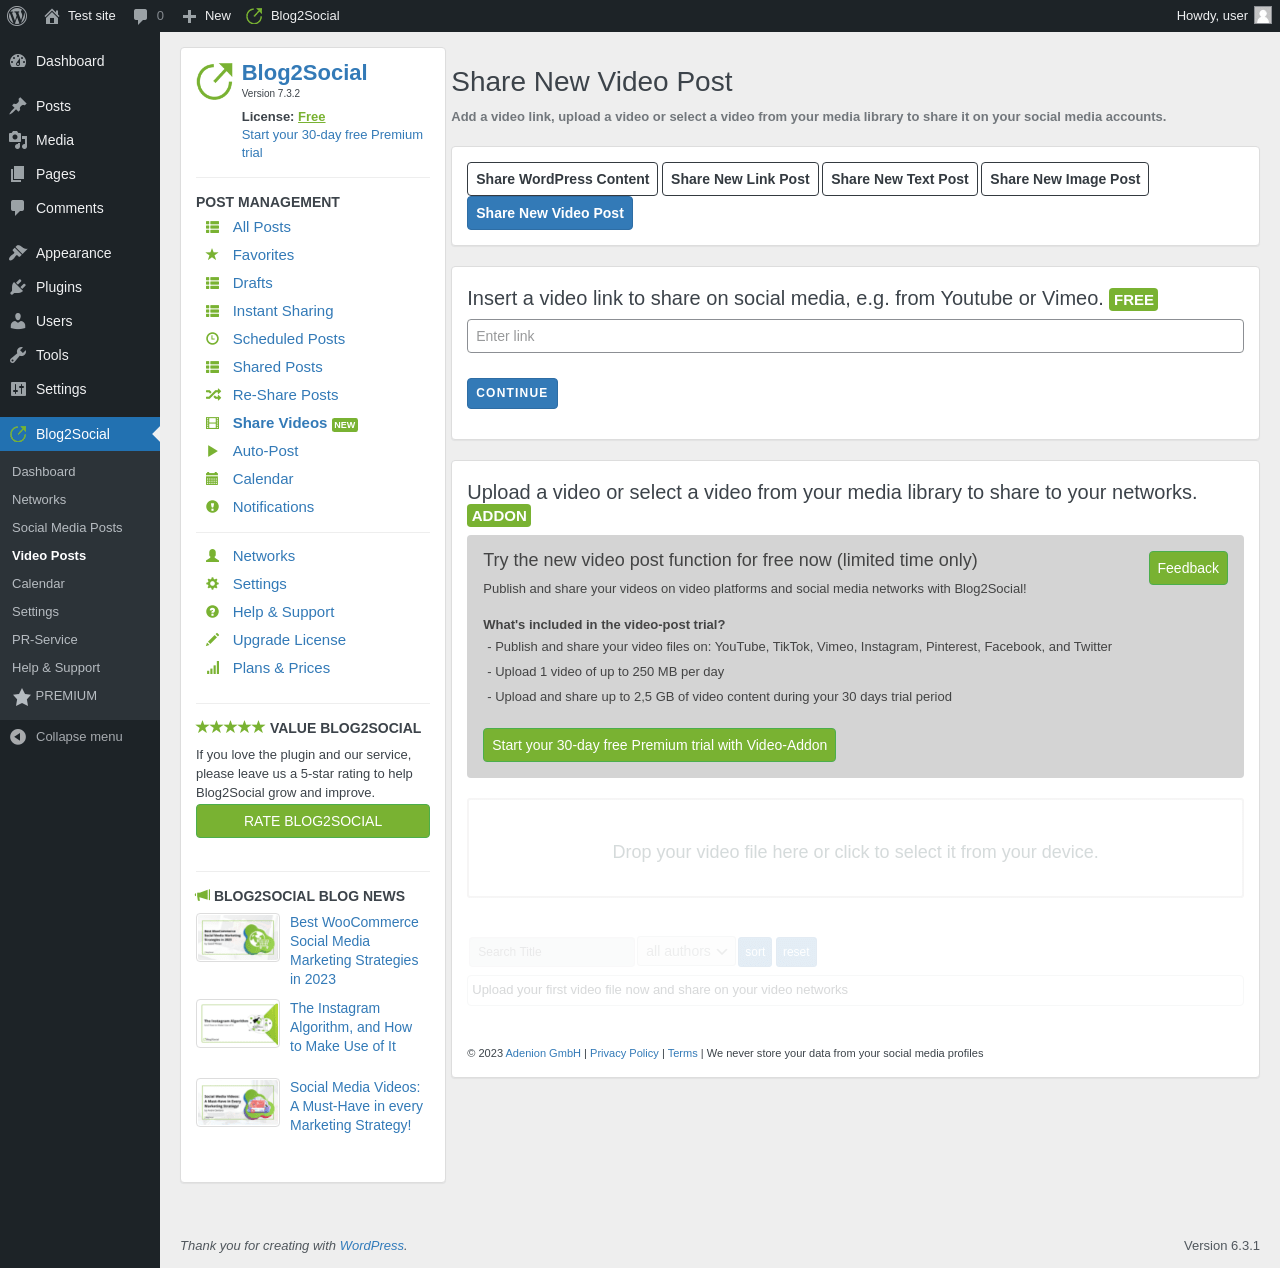
Task: Click the Auto-Post play icon
Action: [x=212, y=451]
